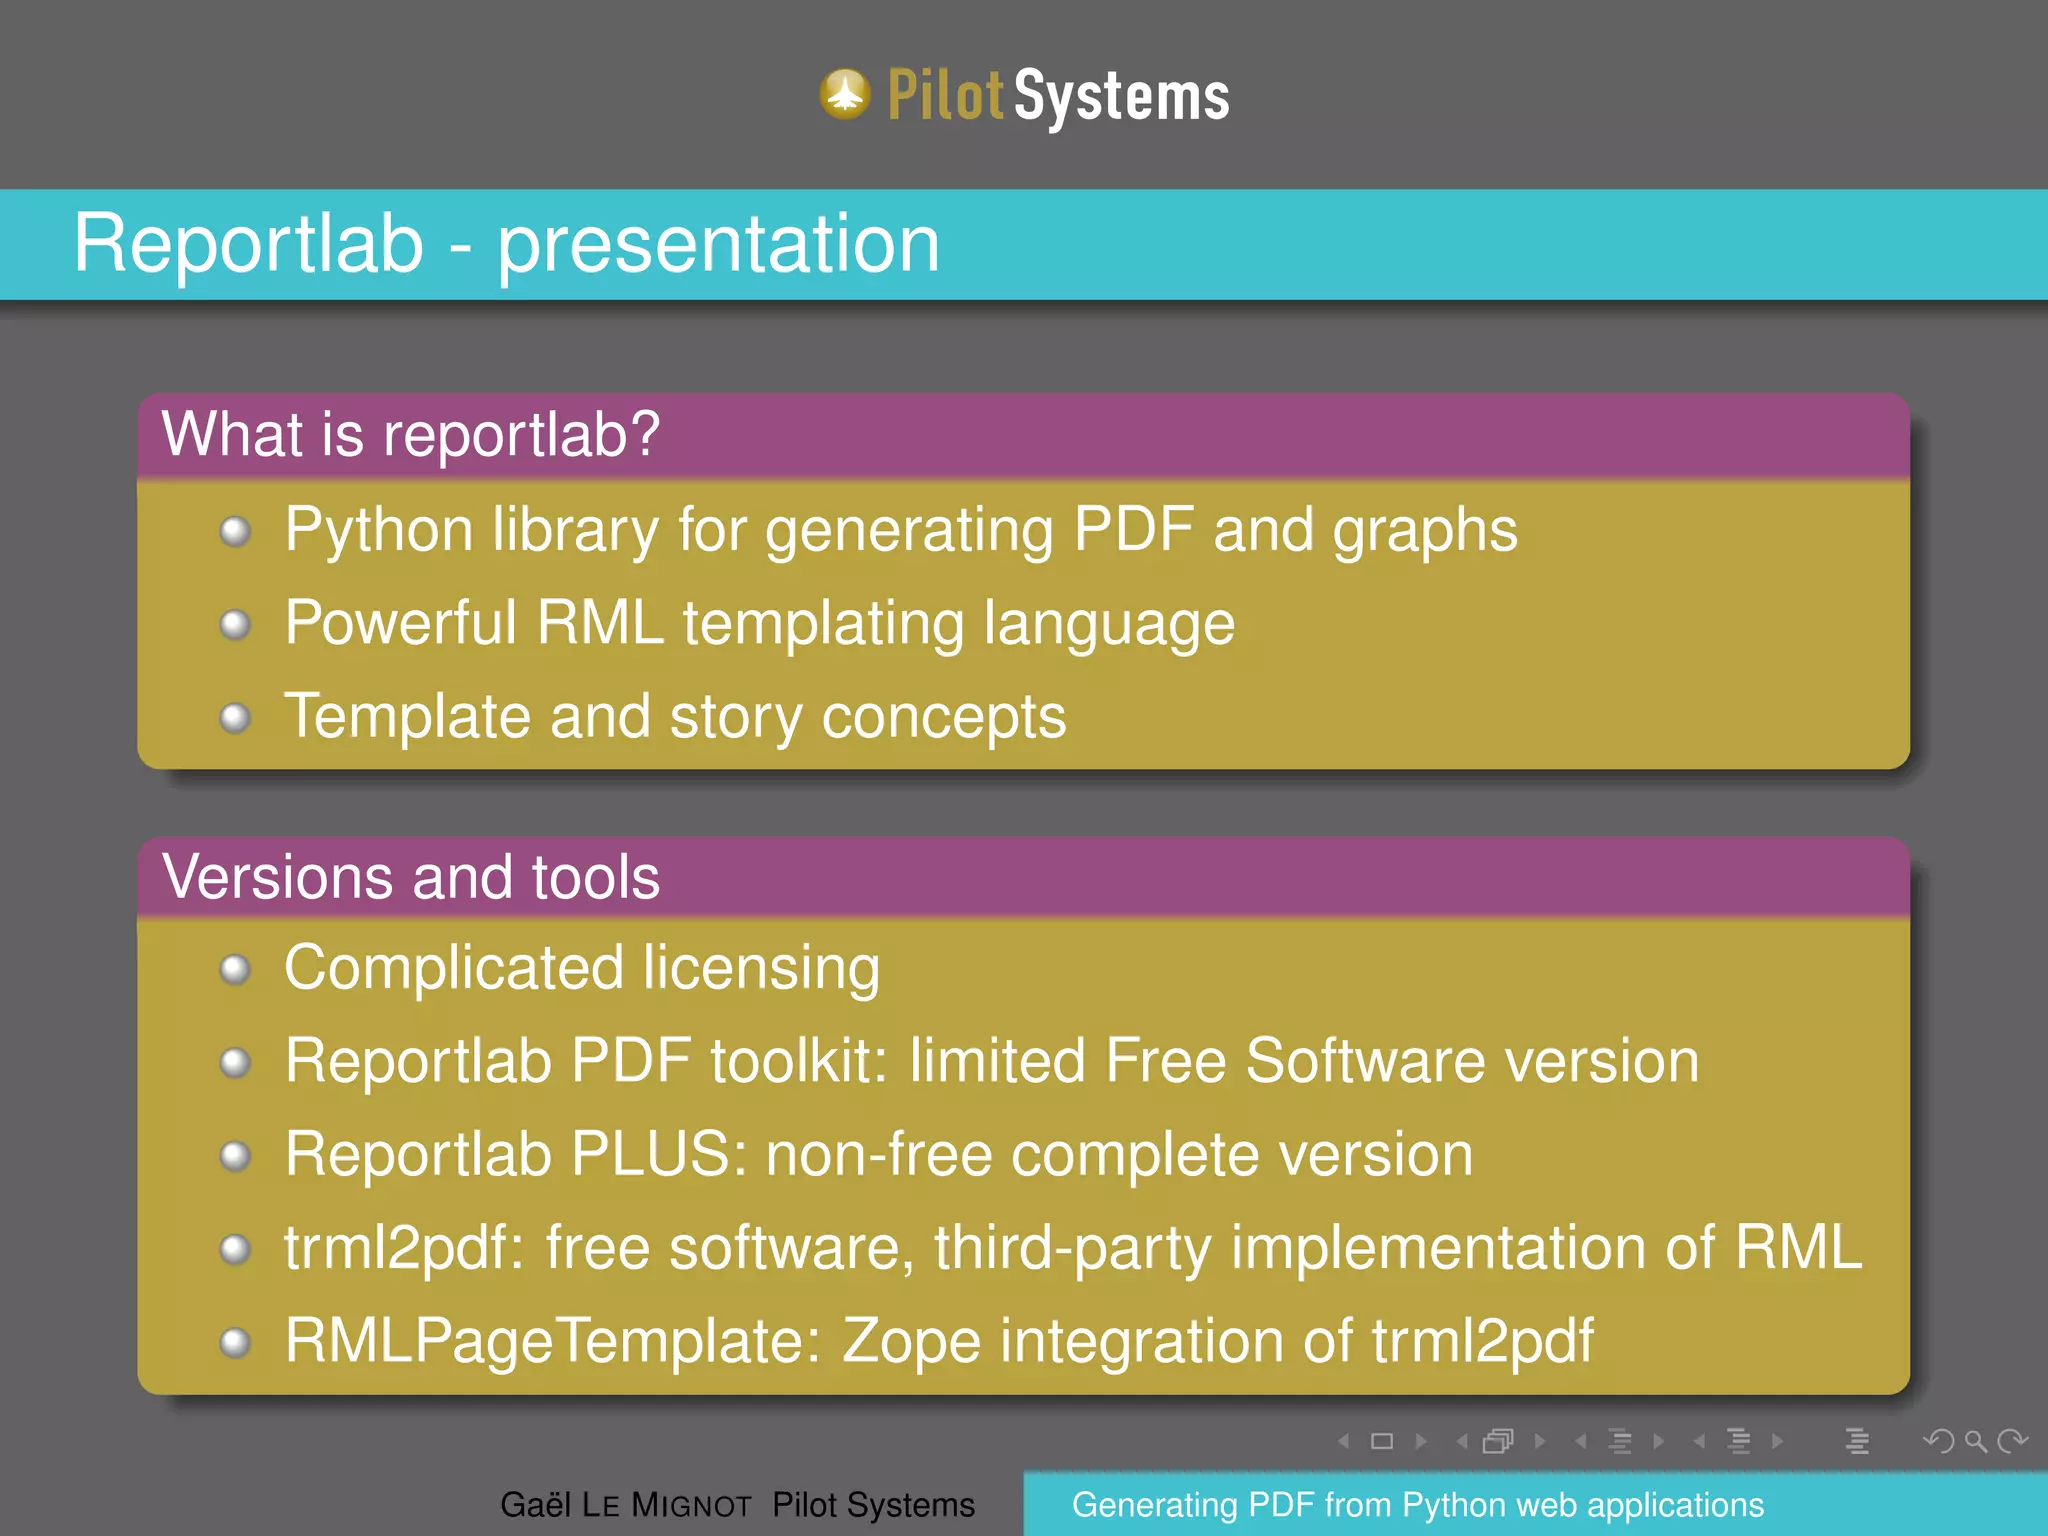Click the presentation outline icon
Screen dimensions: 2048x1536
click(1857, 1441)
